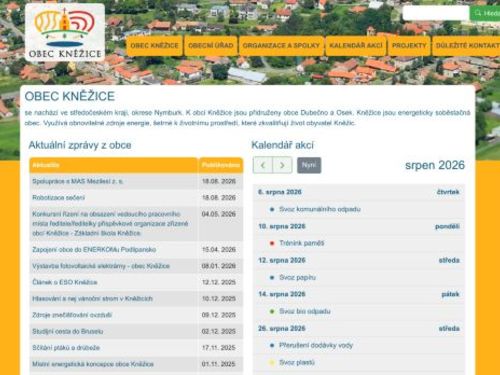Screen dimensions: 500x375
Task: Open Místní energetická koncepce obce Kněžice
Action: 93,364
